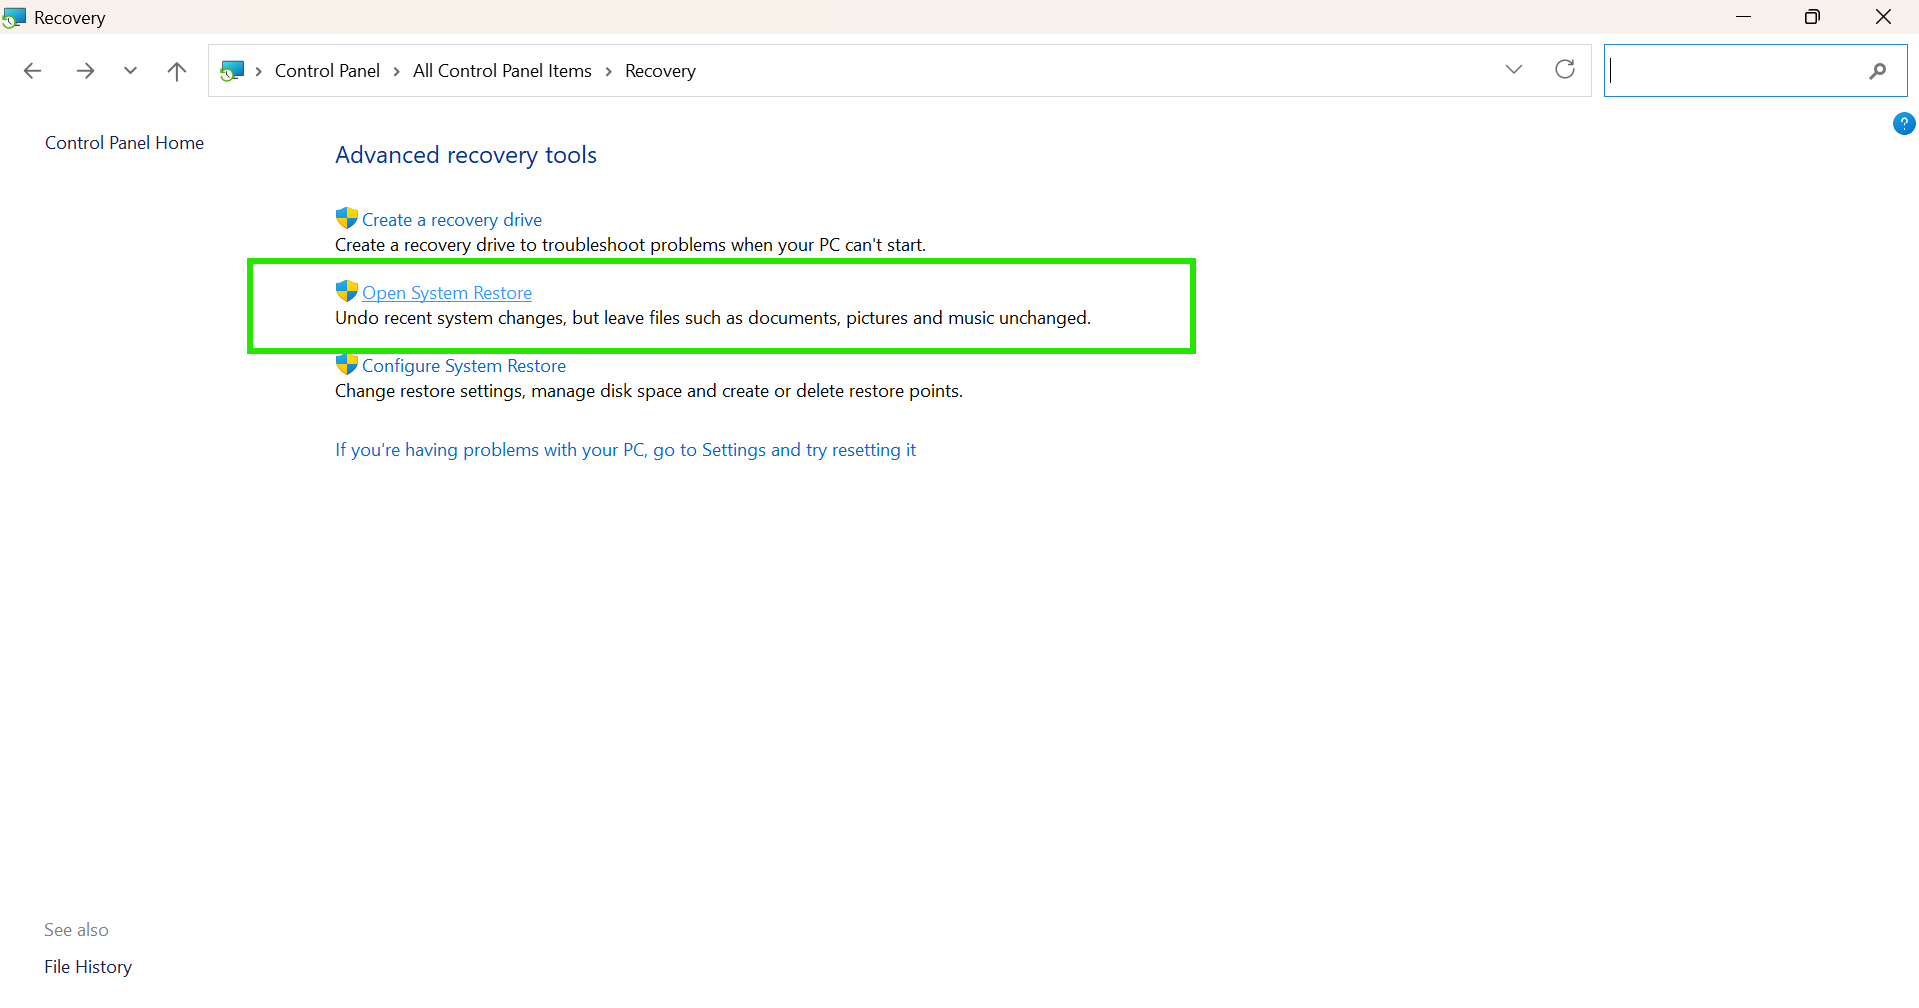Click the Recovery window title icon
Viewport: 1919px width, 1008px height.
pyautogui.click(x=14, y=17)
